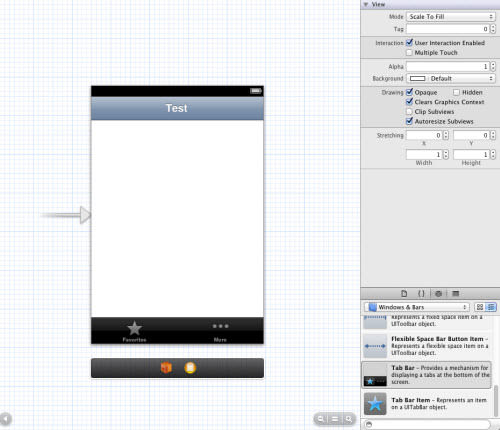Select the Tab Bar Item library object

(426, 404)
